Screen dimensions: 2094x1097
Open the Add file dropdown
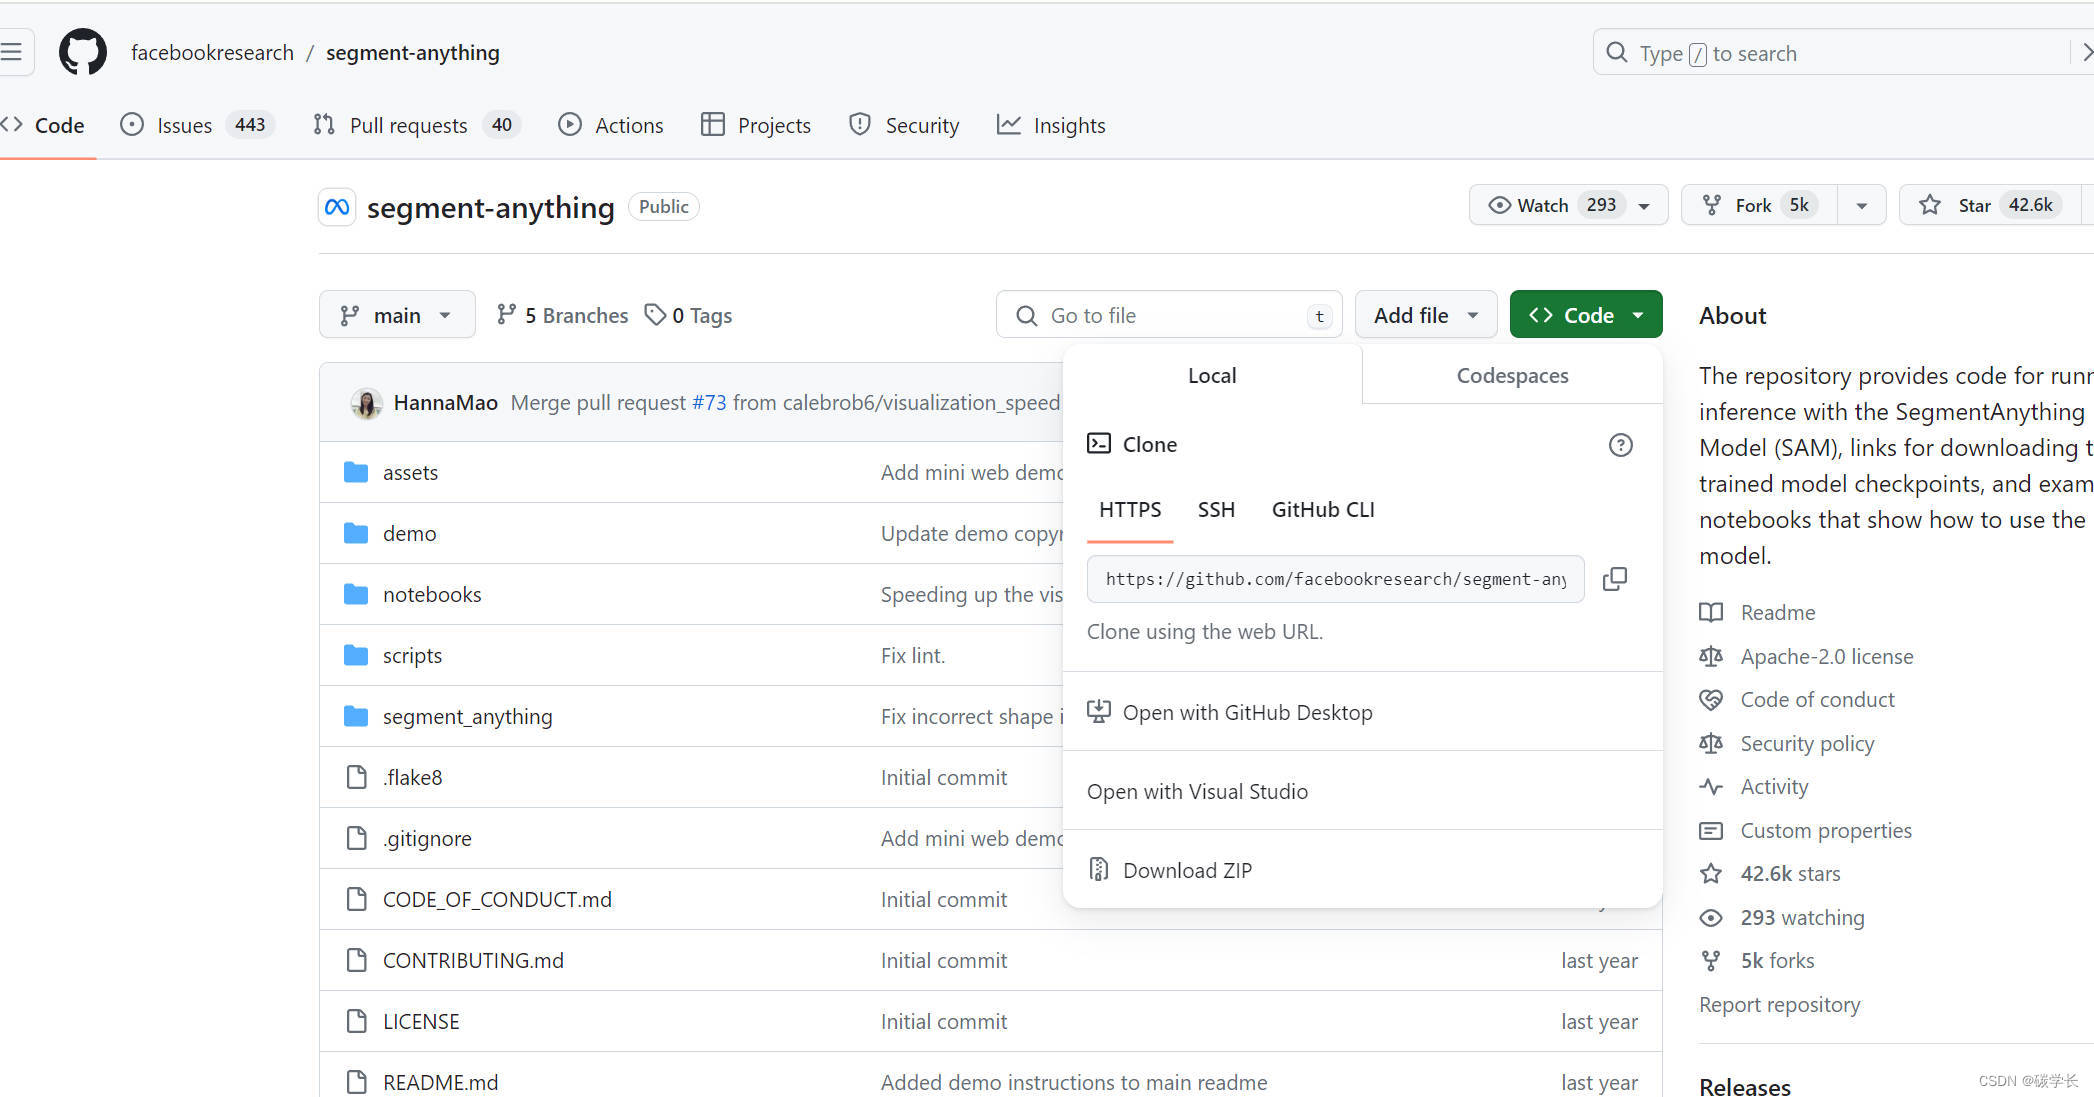point(1425,315)
